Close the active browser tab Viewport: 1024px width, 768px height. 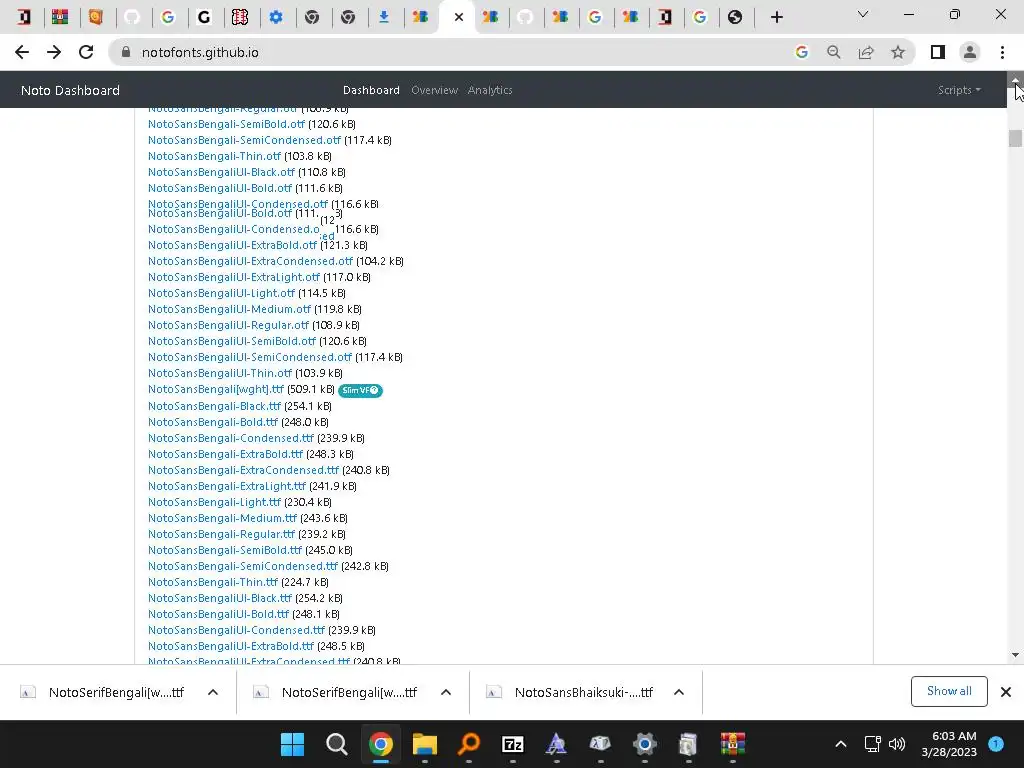tap(458, 17)
